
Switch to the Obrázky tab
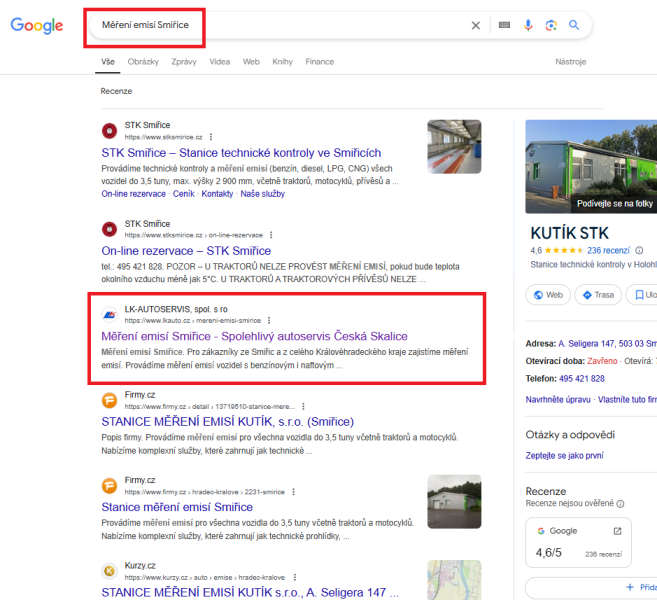coord(143,62)
